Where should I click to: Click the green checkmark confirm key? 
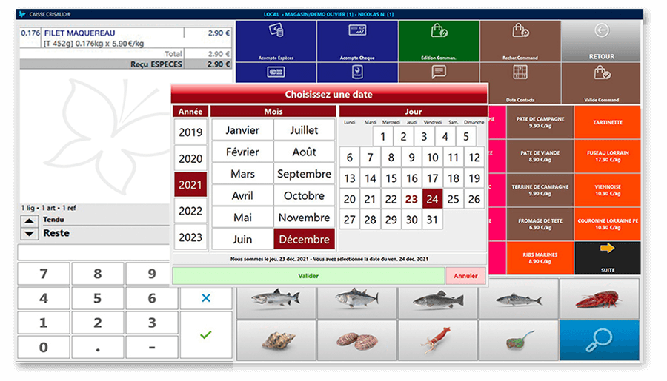pyautogui.click(x=206, y=335)
